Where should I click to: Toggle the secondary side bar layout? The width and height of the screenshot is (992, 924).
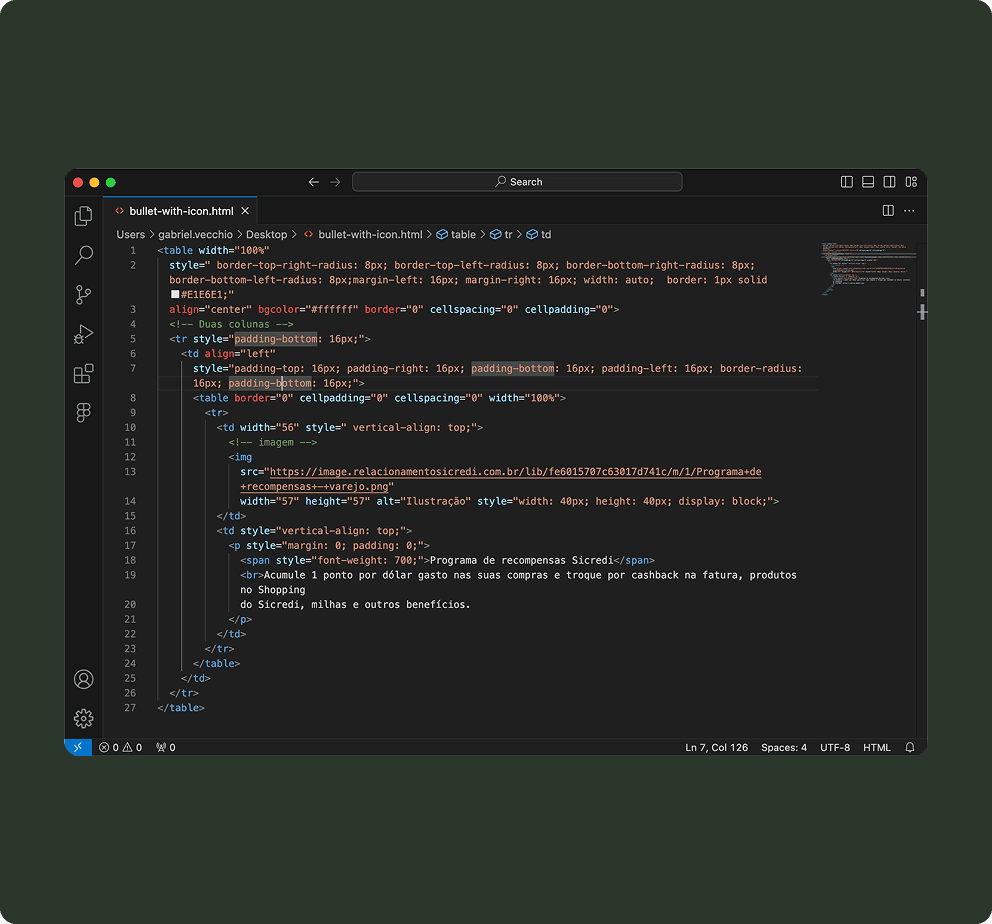click(x=890, y=182)
